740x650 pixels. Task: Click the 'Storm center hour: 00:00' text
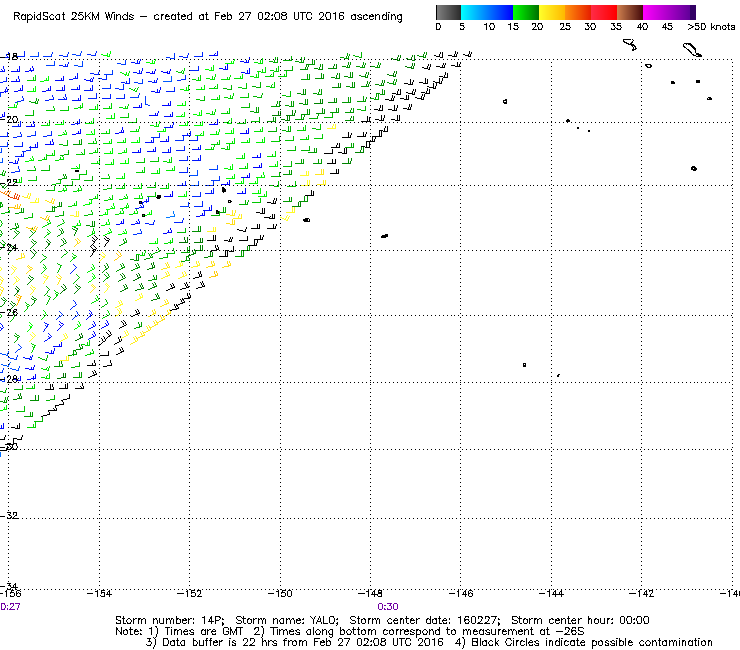(580, 620)
